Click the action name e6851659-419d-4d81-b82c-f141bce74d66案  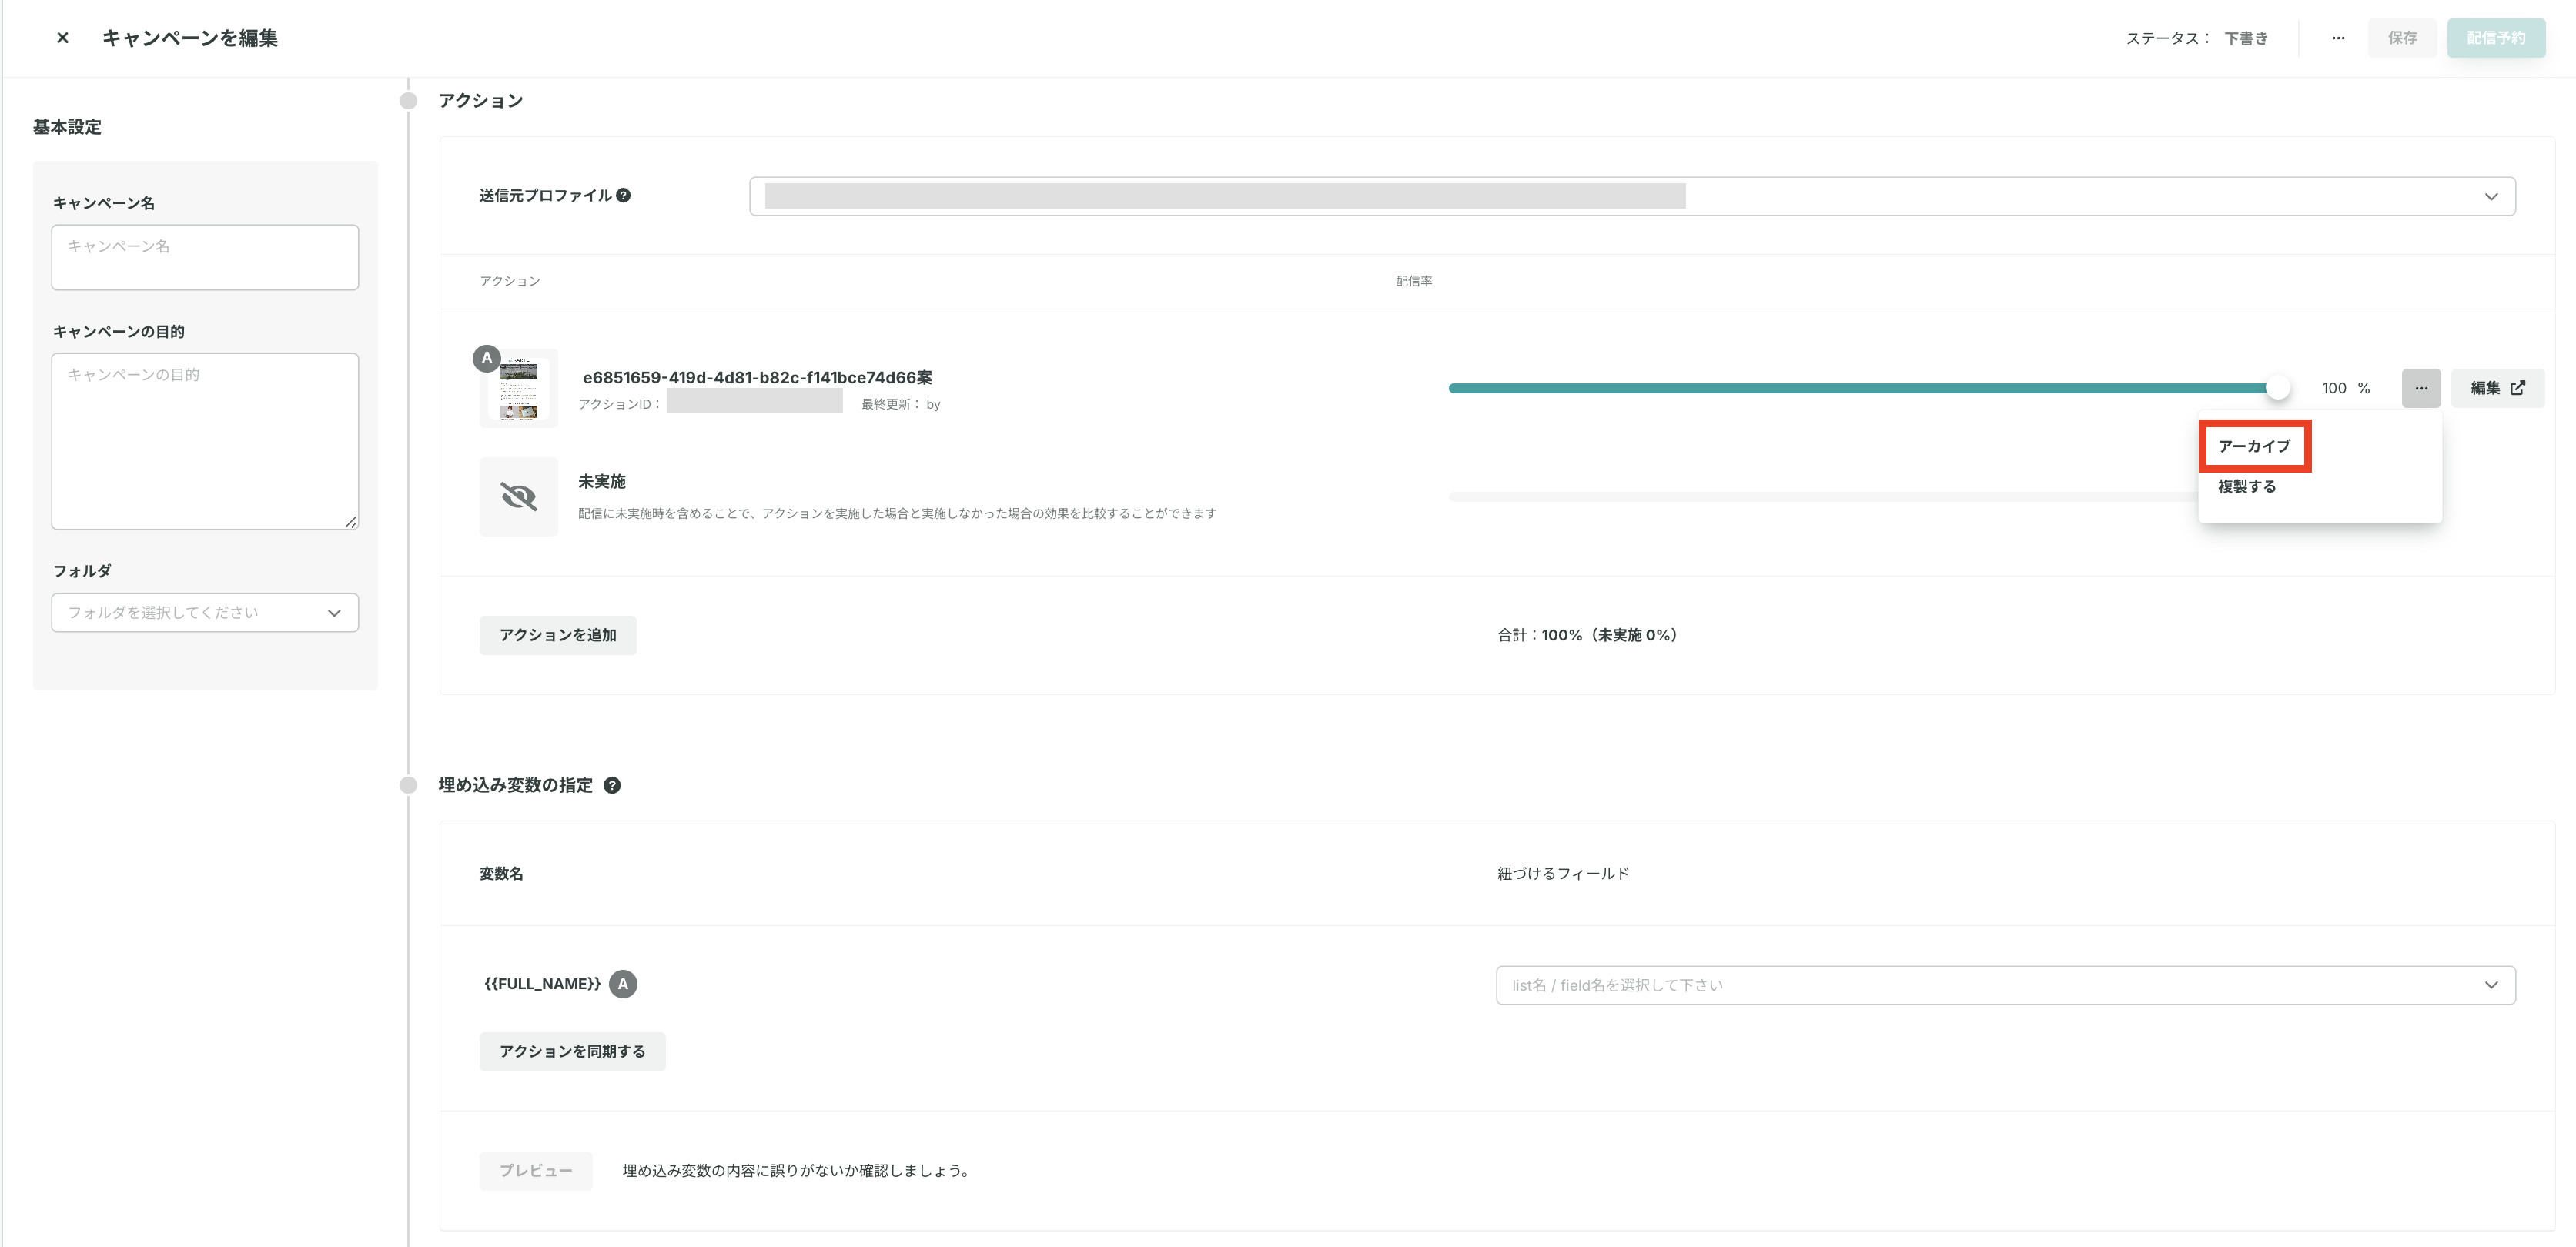[757, 378]
